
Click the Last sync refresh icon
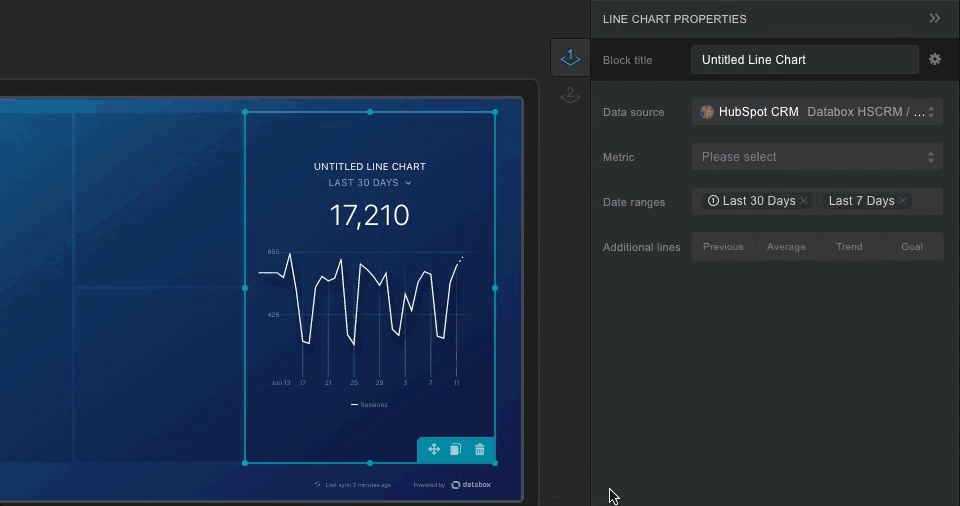[x=317, y=485]
